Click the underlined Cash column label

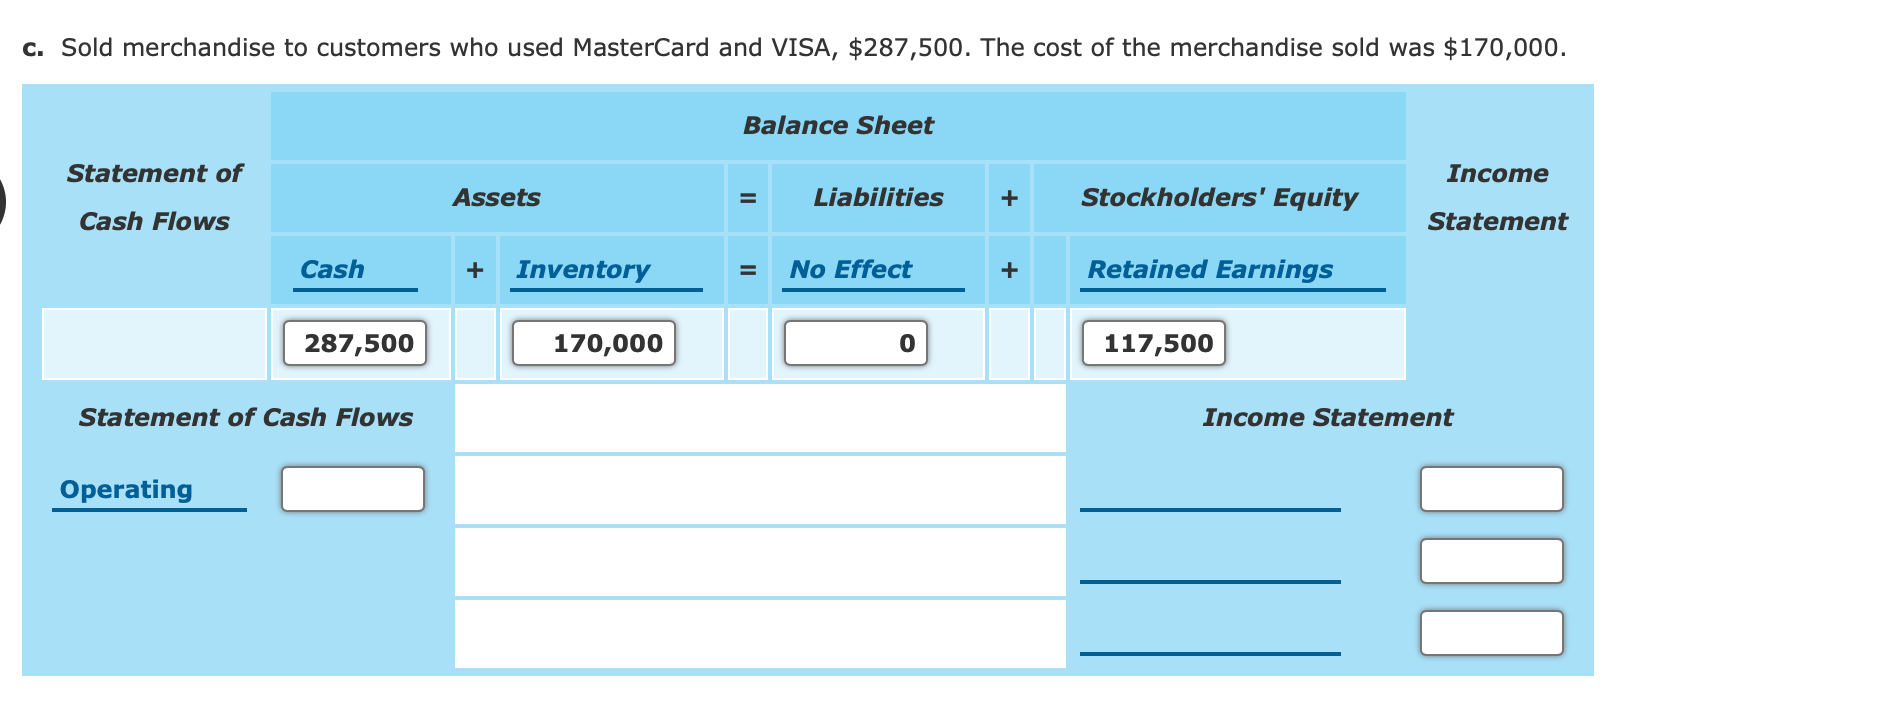click(x=332, y=269)
